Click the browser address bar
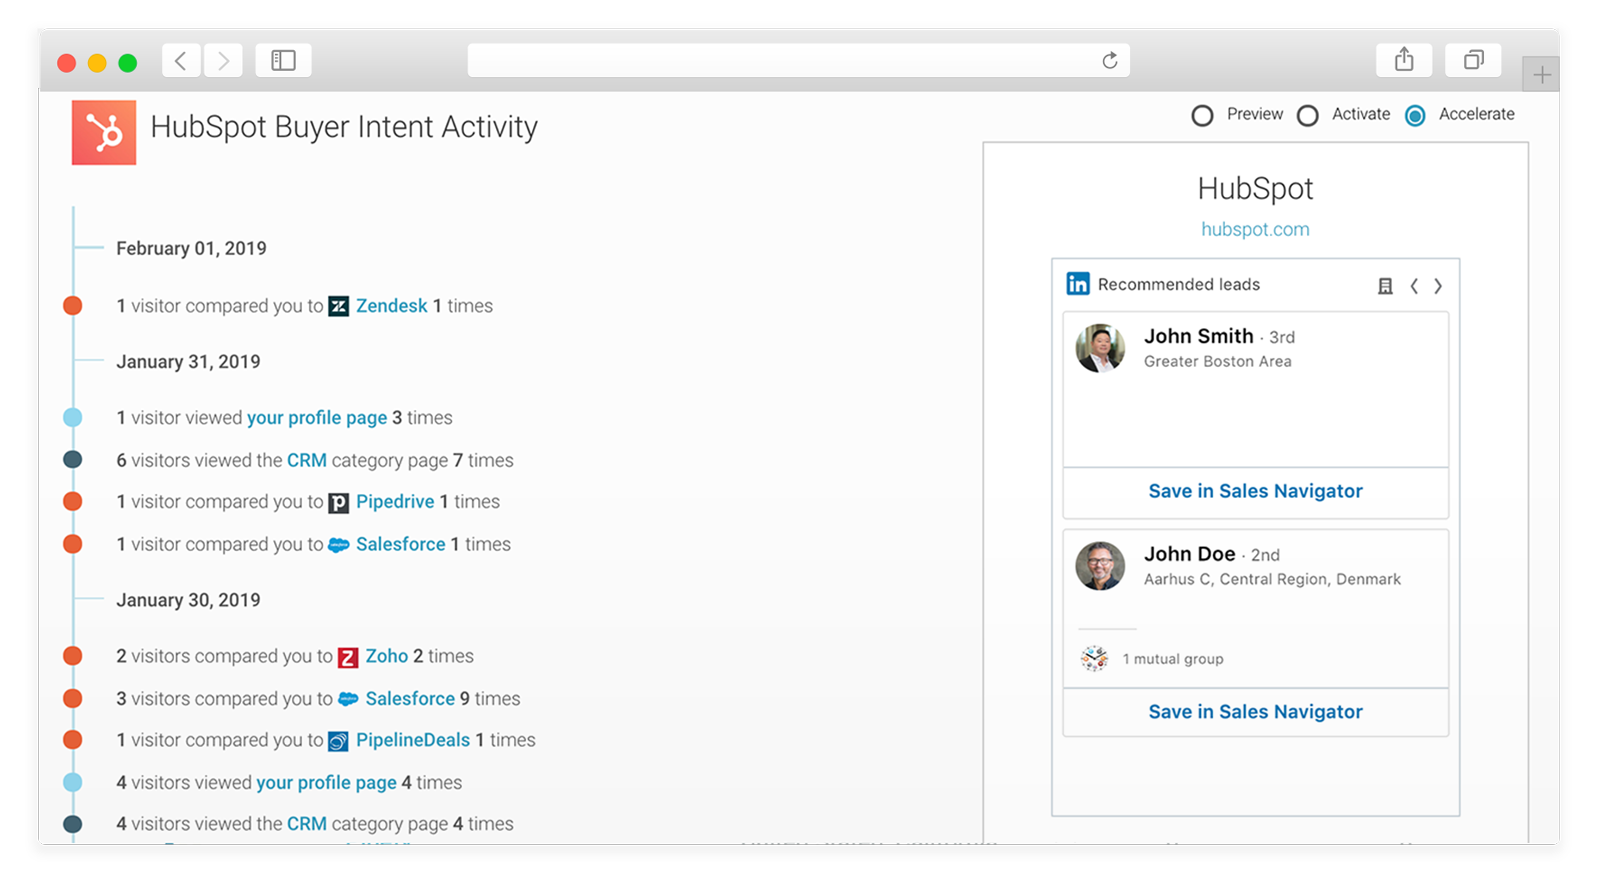The width and height of the screenshot is (1600, 890). (799, 61)
